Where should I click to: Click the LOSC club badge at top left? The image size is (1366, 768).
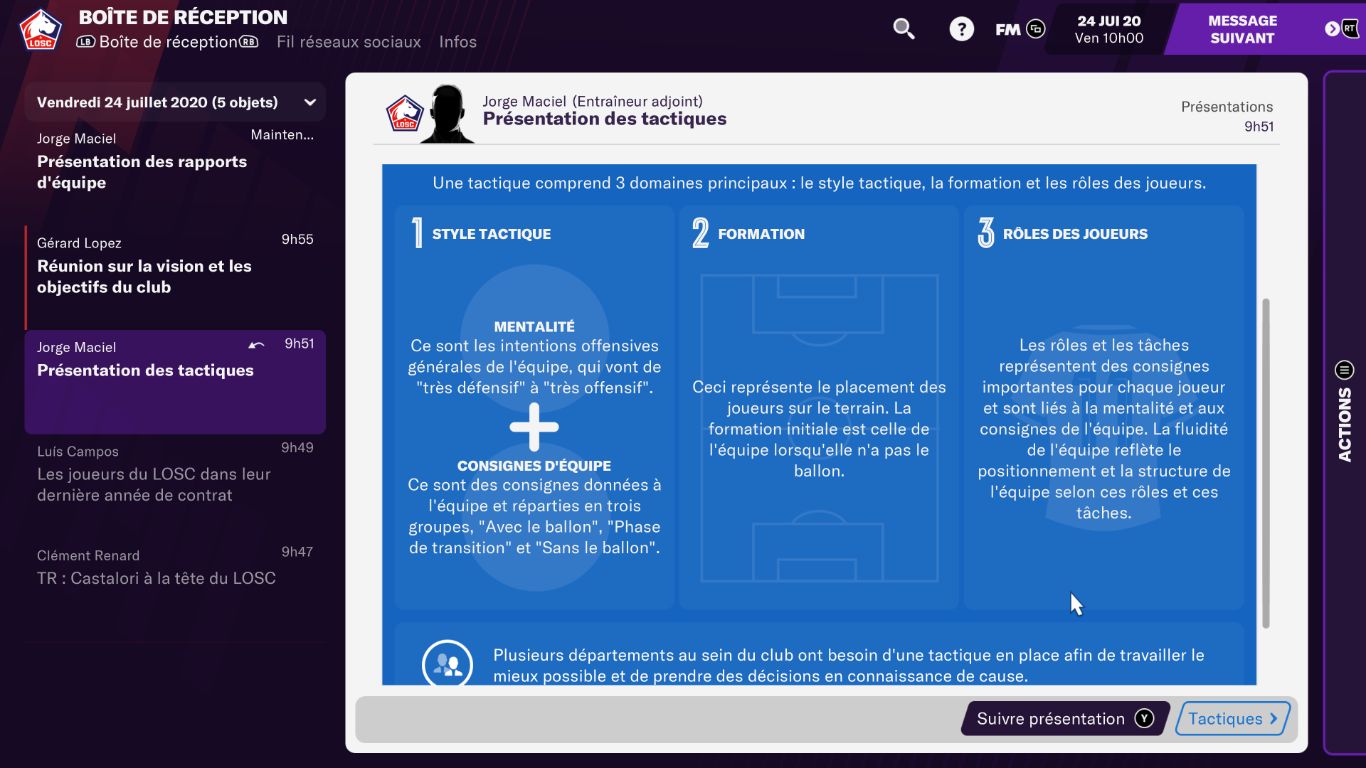pos(40,29)
